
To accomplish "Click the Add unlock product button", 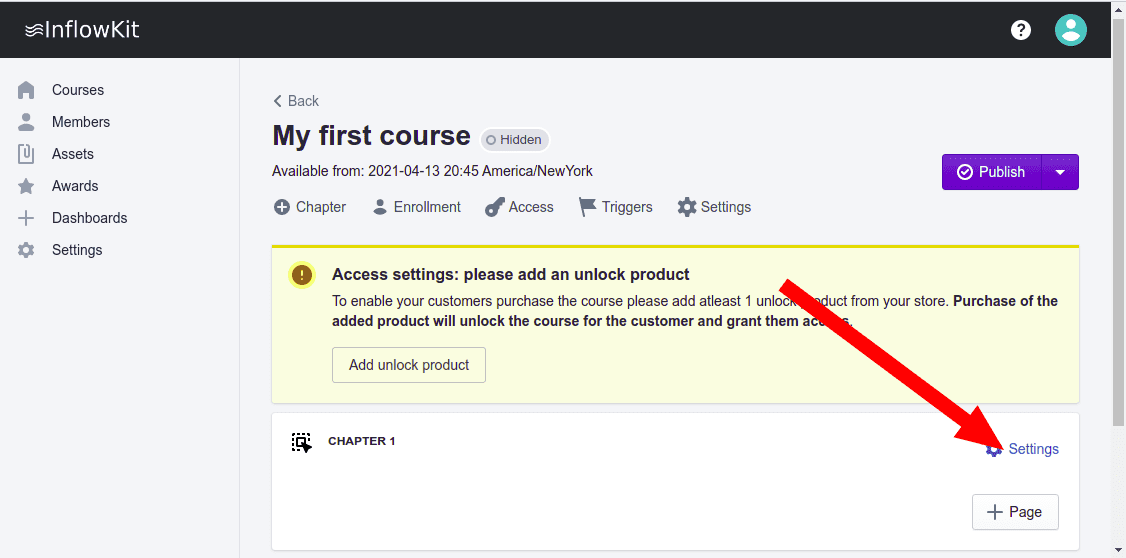I will [409, 365].
